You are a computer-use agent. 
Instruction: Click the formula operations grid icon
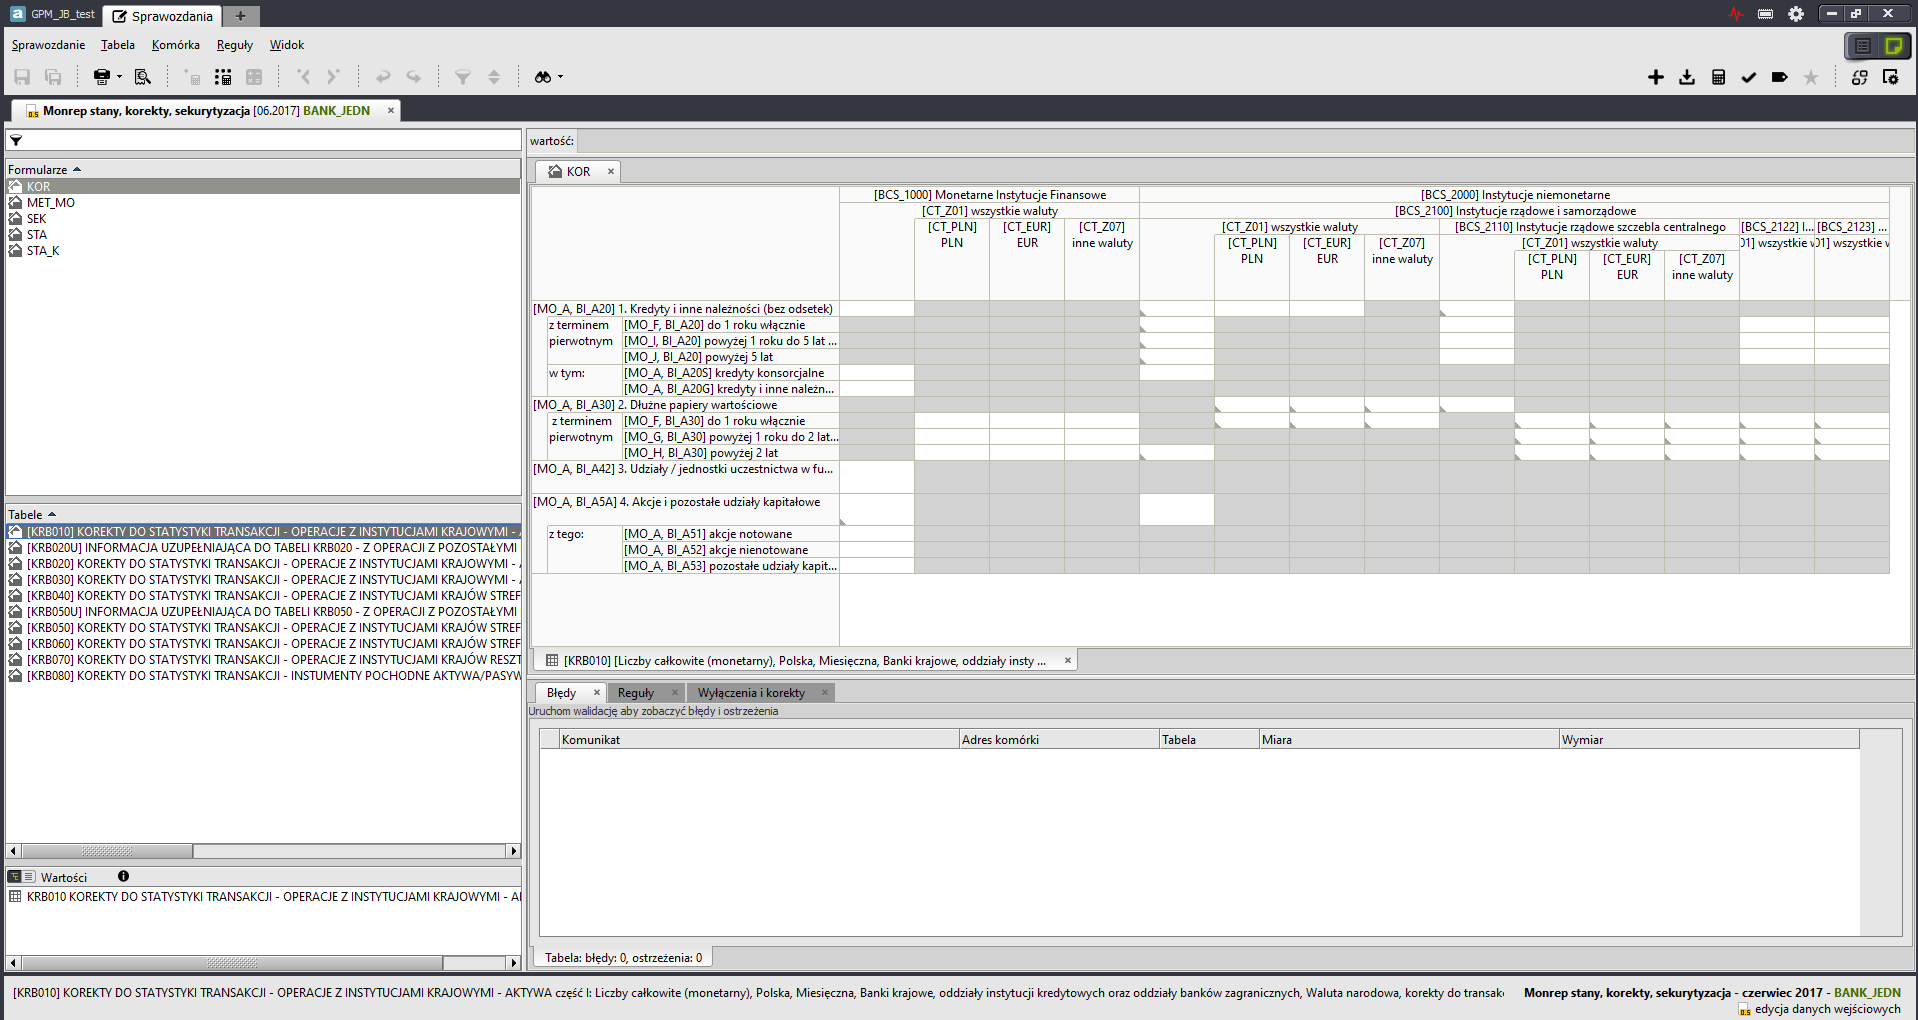(x=254, y=77)
